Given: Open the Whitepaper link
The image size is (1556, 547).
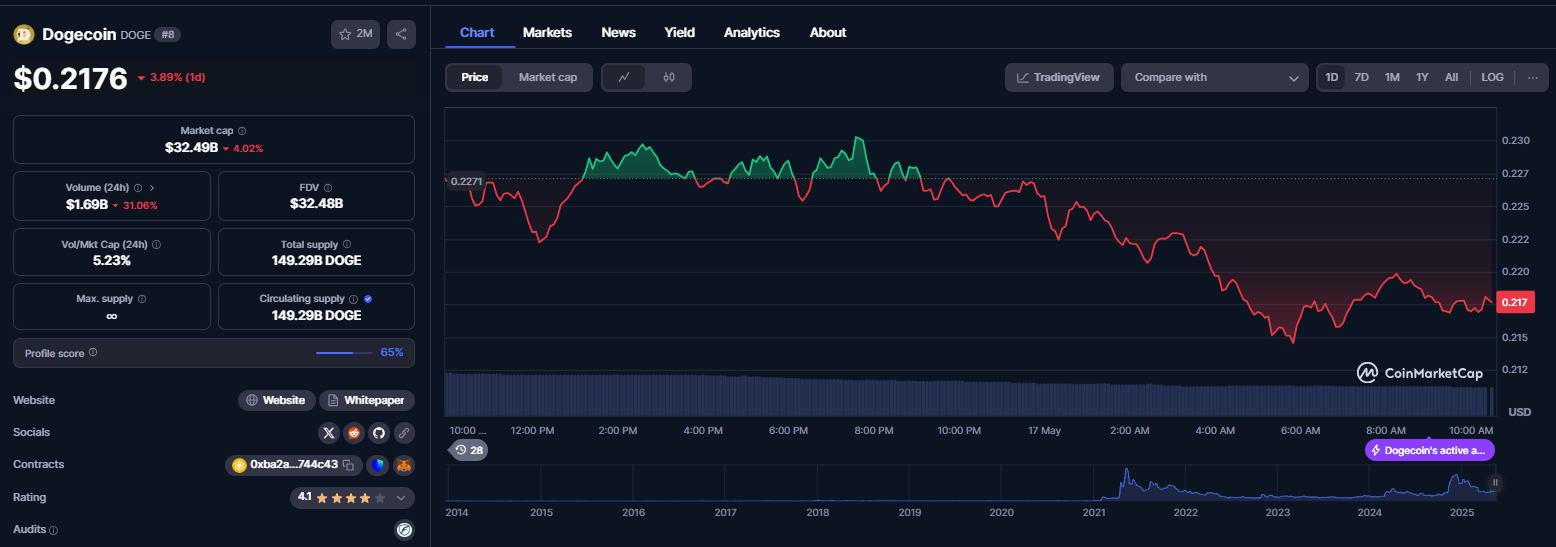Looking at the screenshot, I should tap(367, 400).
